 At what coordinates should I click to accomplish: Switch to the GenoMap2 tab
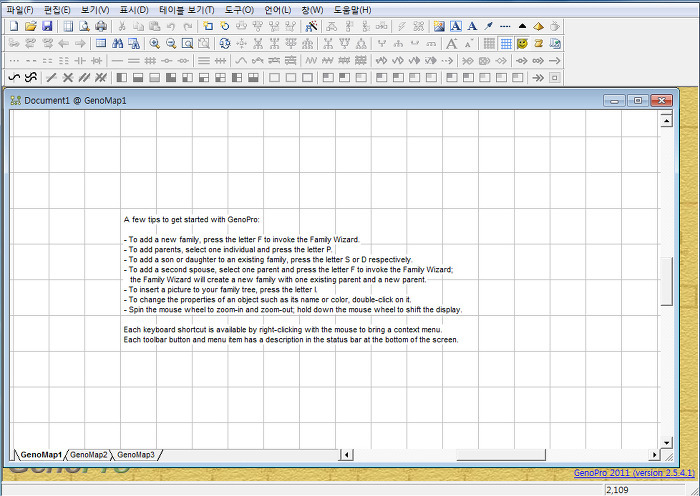[x=89, y=455]
